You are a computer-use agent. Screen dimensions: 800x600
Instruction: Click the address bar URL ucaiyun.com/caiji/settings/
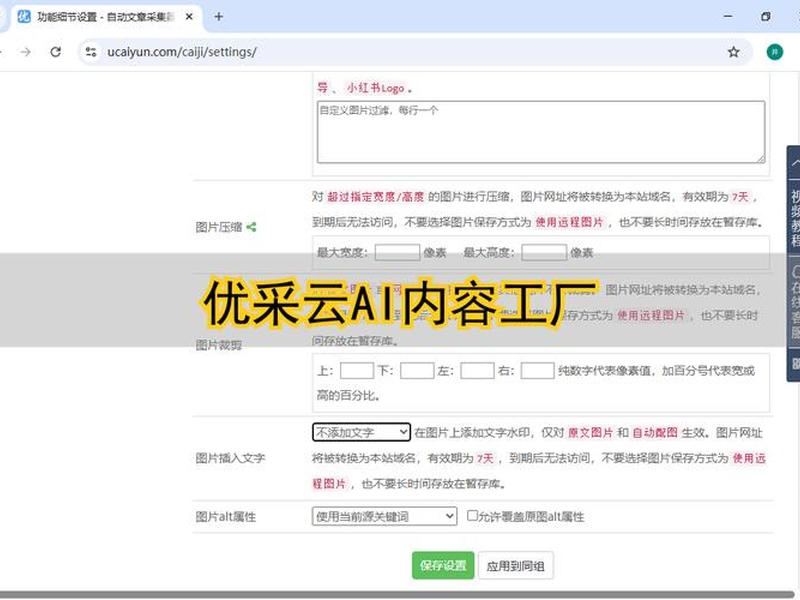182,52
